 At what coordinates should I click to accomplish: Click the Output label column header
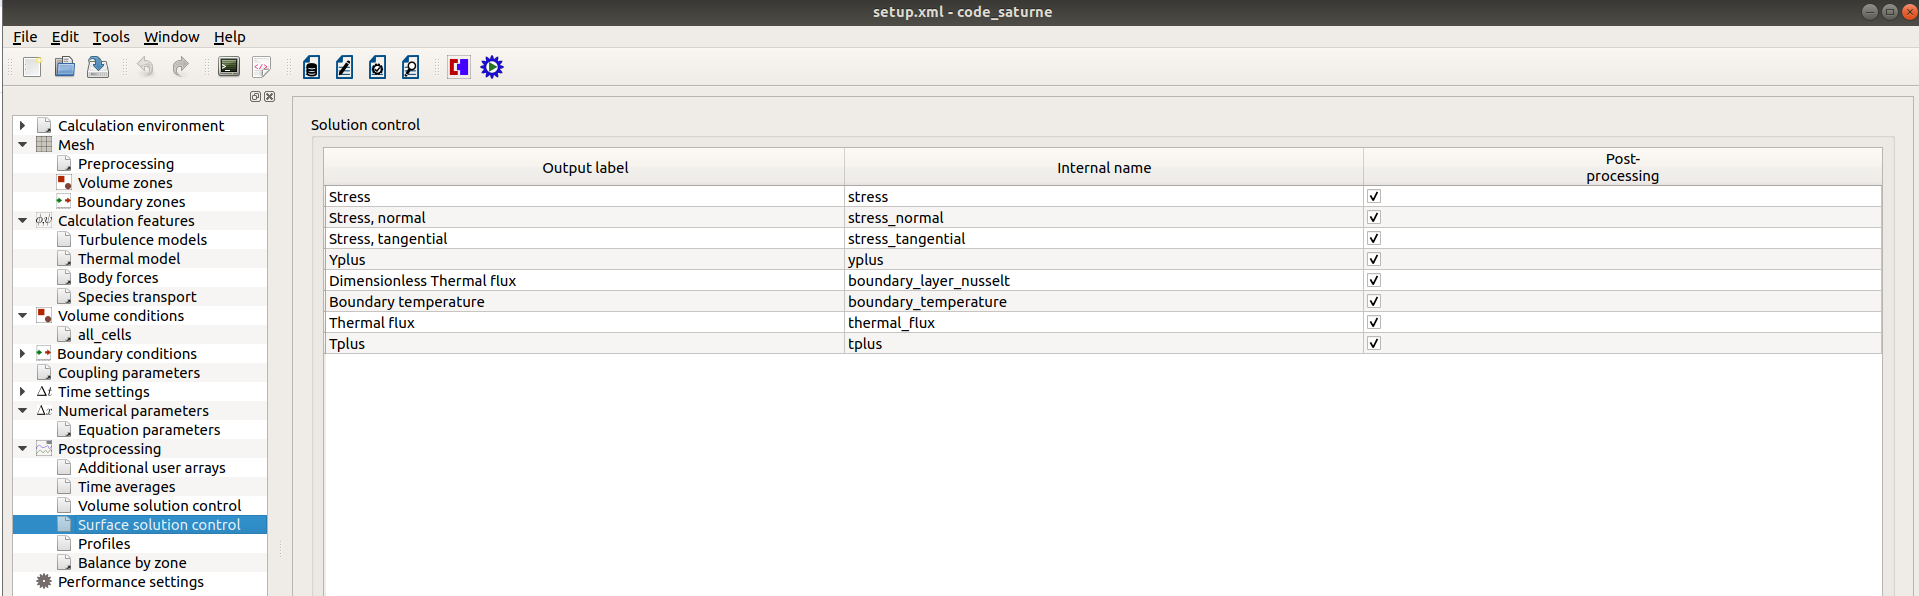tap(585, 168)
